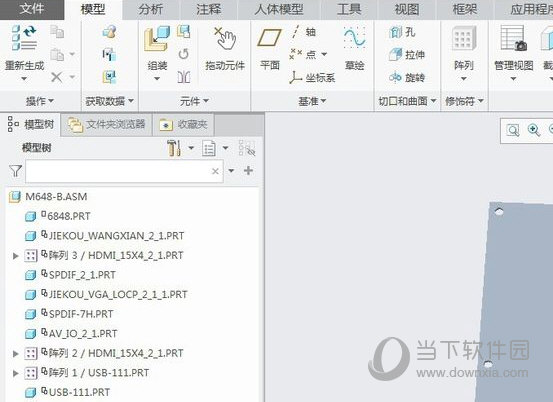The width and height of the screenshot is (553, 402).
Task: Click the Assemble (组装) icon
Action: 157,39
